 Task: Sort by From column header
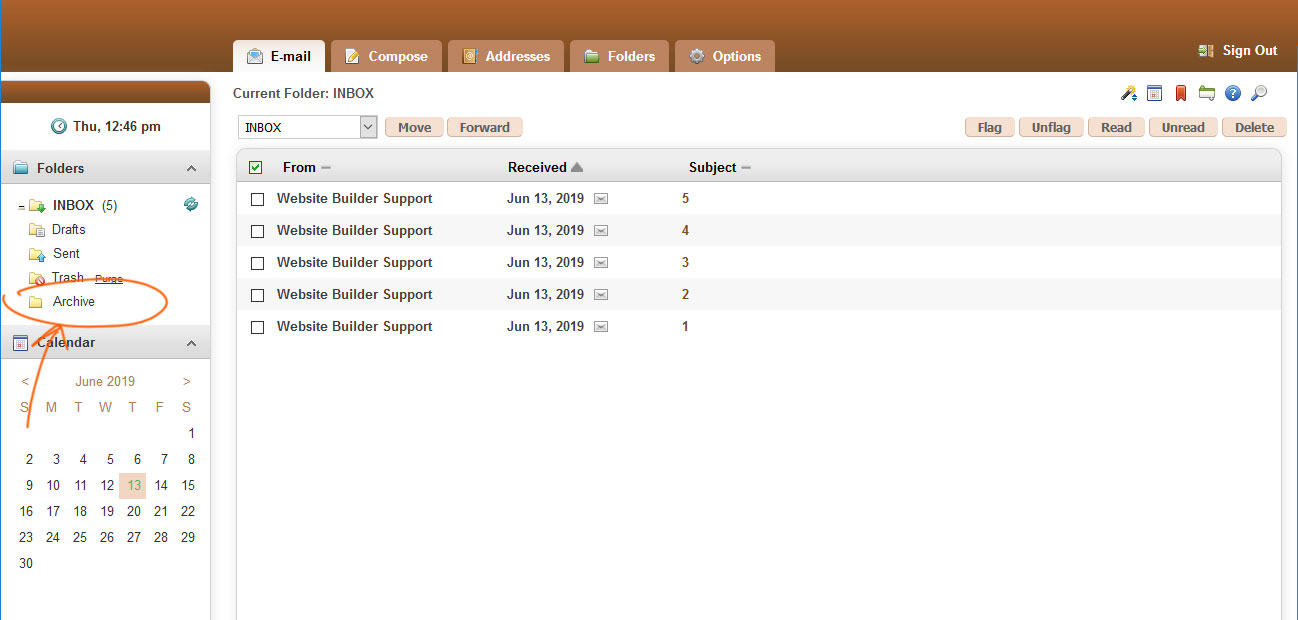click(x=299, y=168)
